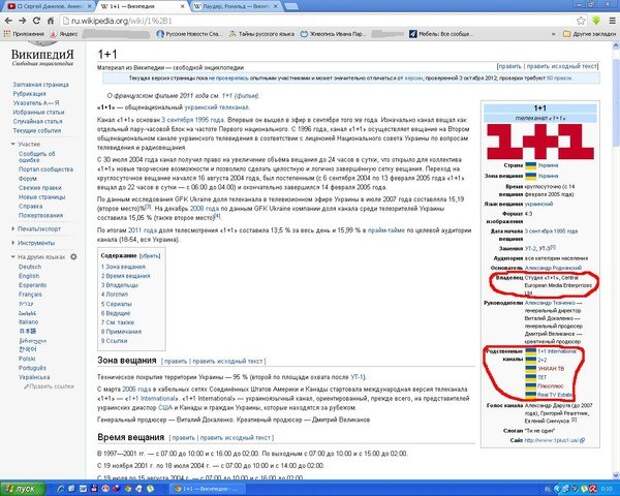Bookmark page with the star icon
This screenshot has height=496, width=620.
(x=580, y=21)
